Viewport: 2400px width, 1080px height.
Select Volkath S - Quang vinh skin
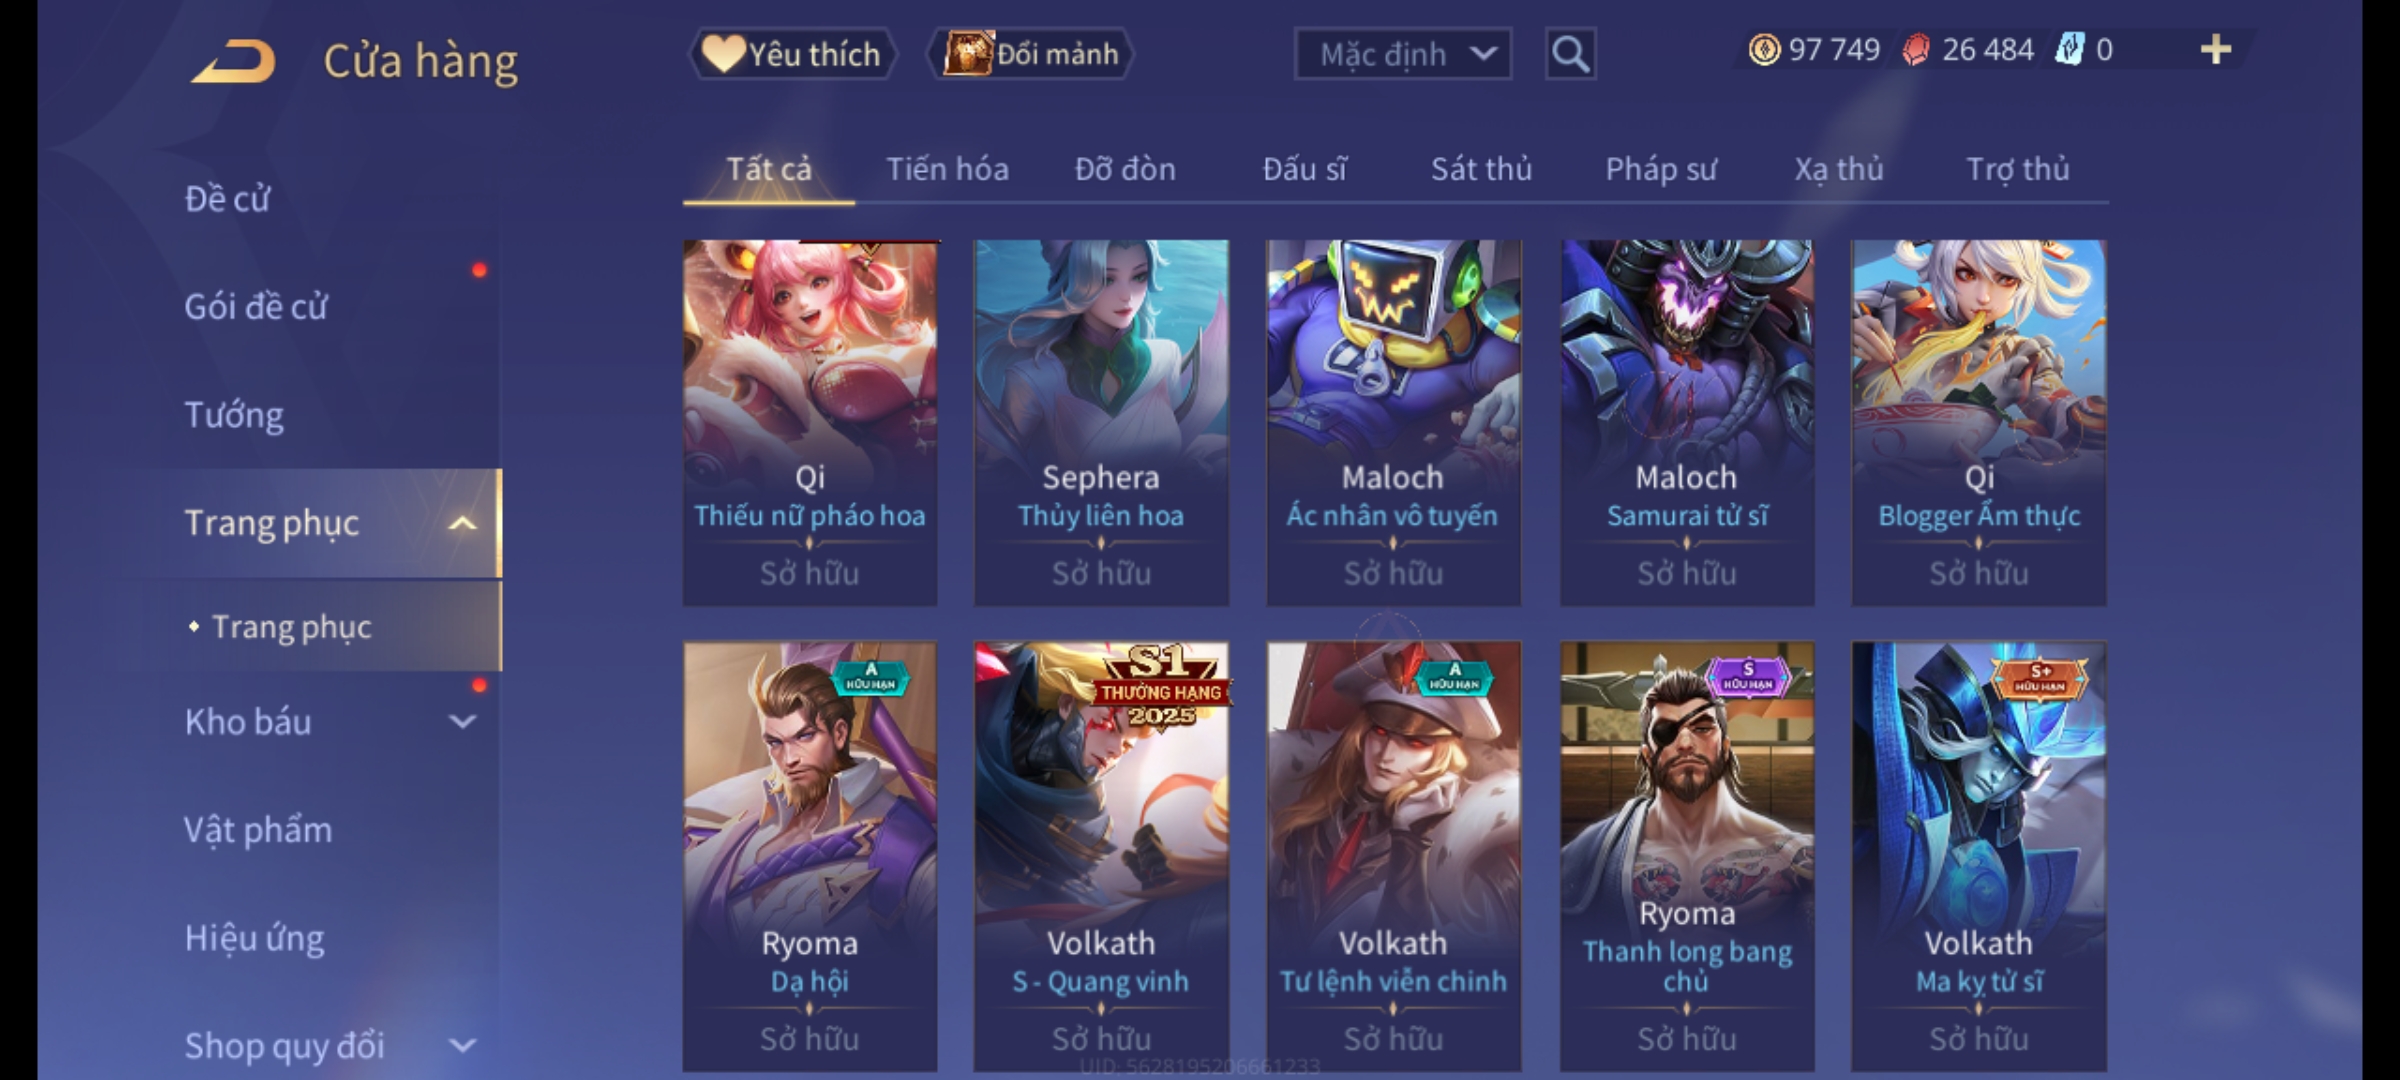point(1101,856)
